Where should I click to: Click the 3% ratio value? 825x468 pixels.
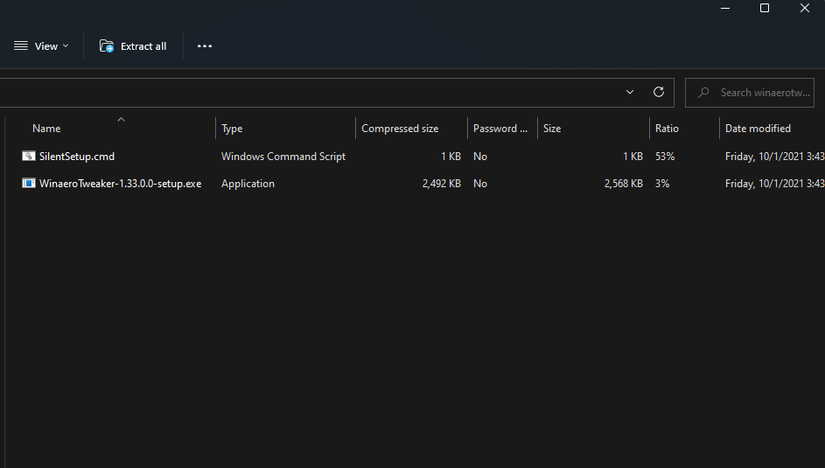(x=662, y=184)
